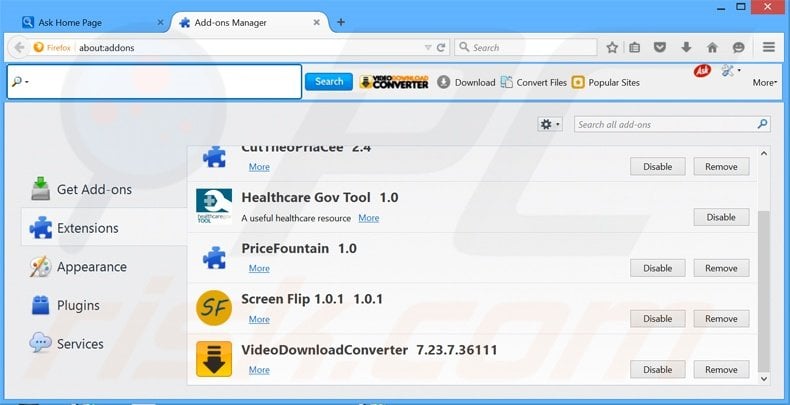Image resolution: width=790 pixels, height=405 pixels.
Task: Select Extensions in the sidebar
Action: click(x=104, y=228)
